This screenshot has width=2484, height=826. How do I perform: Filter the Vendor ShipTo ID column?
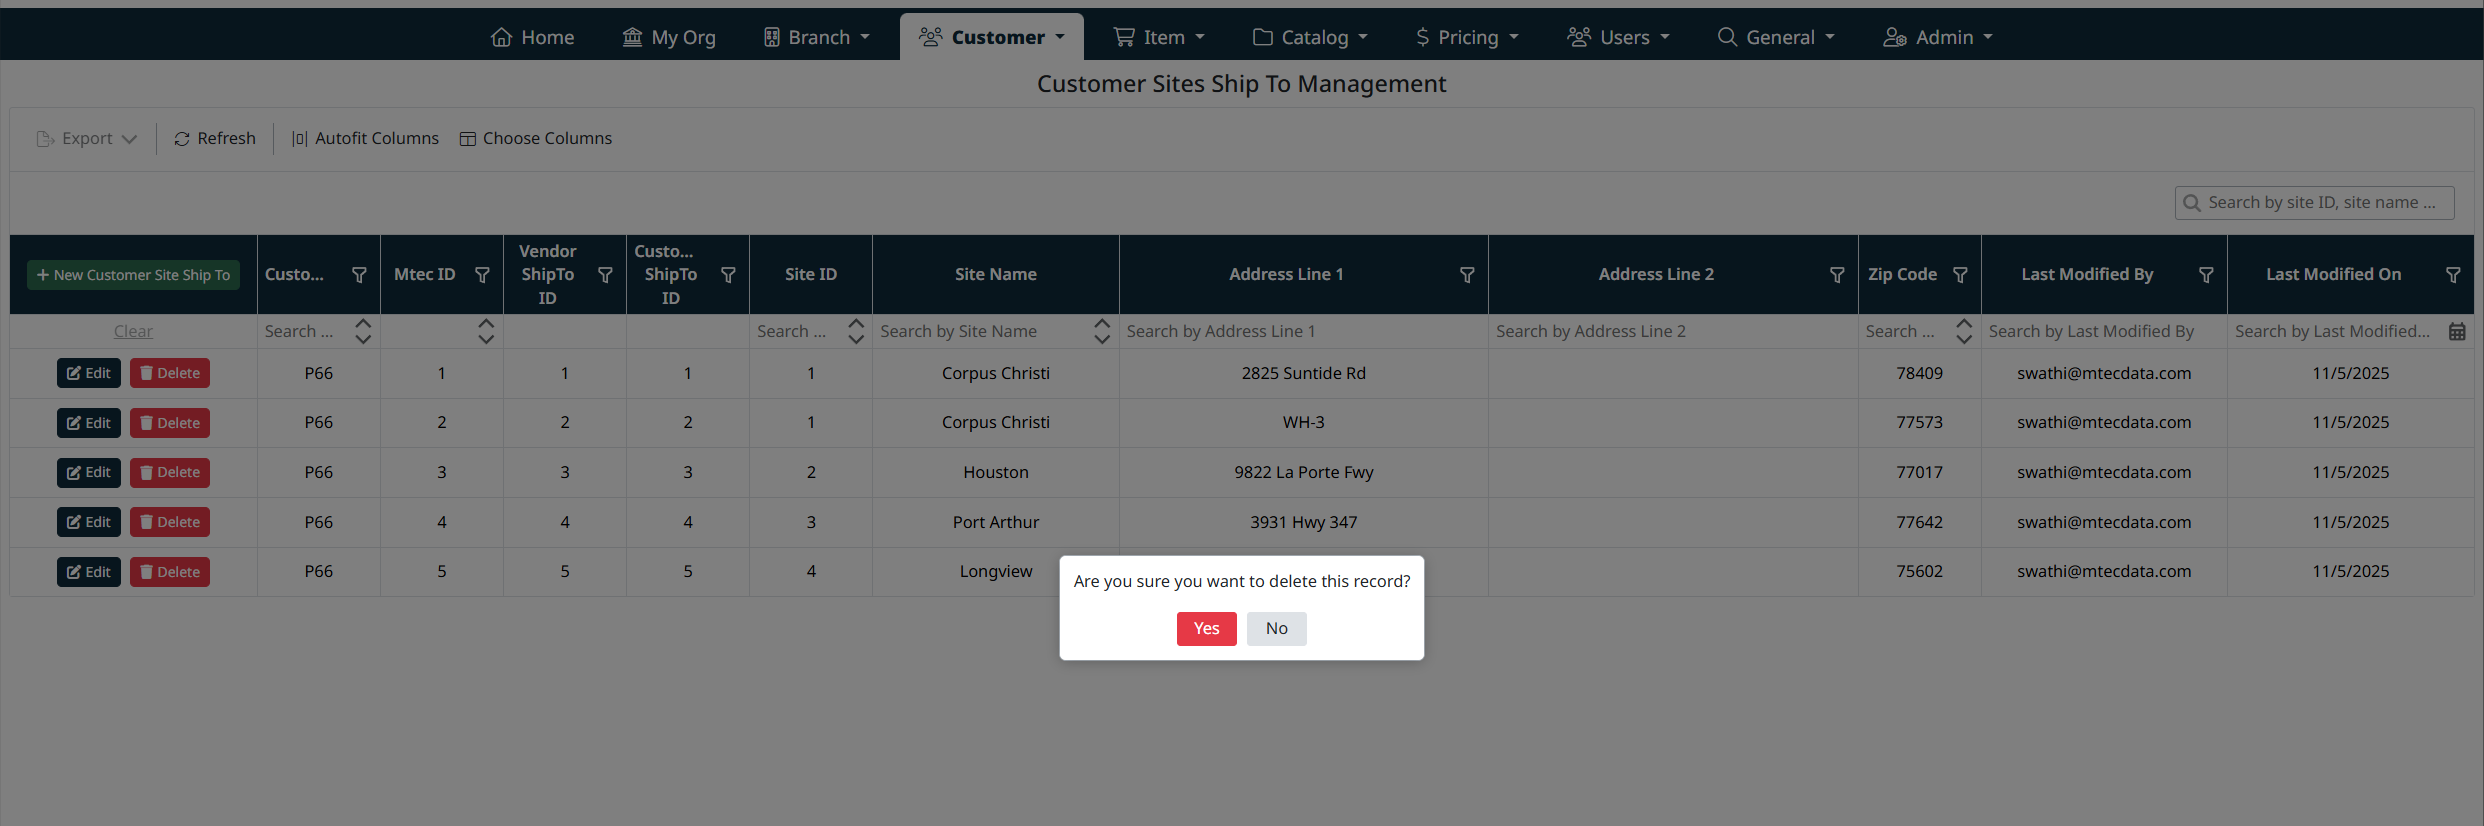(x=605, y=275)
